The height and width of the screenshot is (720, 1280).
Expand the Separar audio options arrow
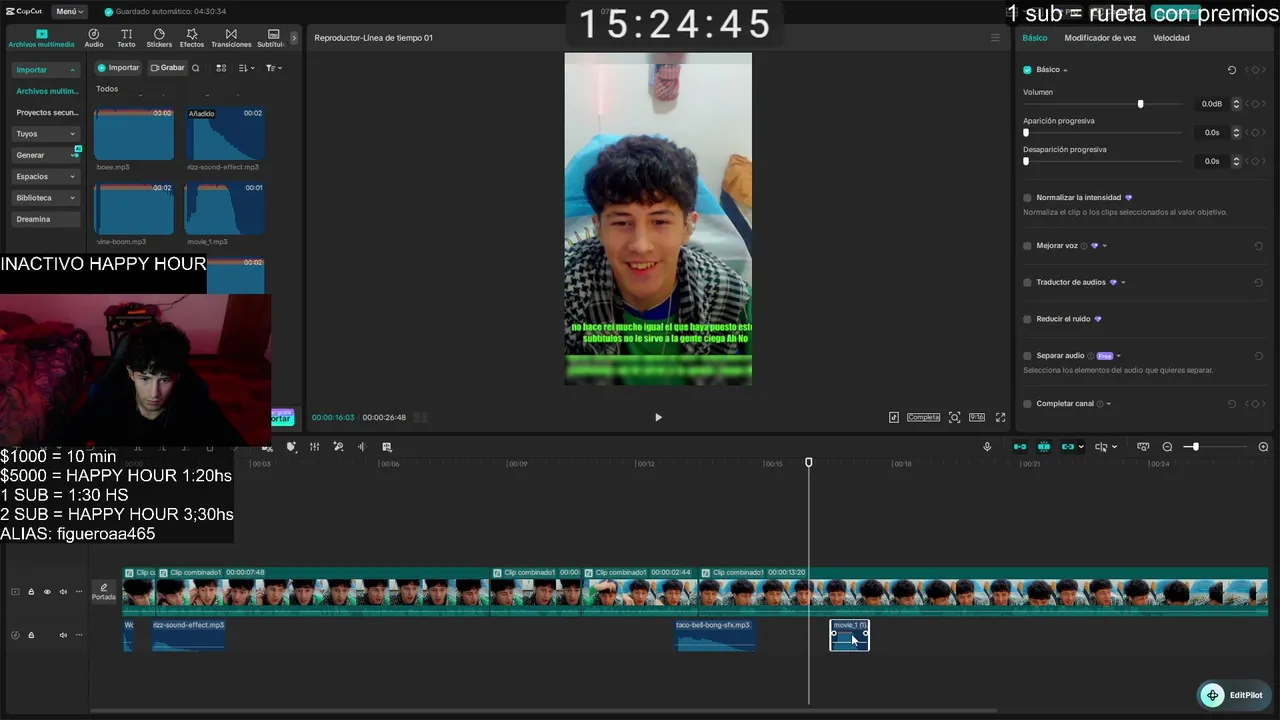[1118, 356]
